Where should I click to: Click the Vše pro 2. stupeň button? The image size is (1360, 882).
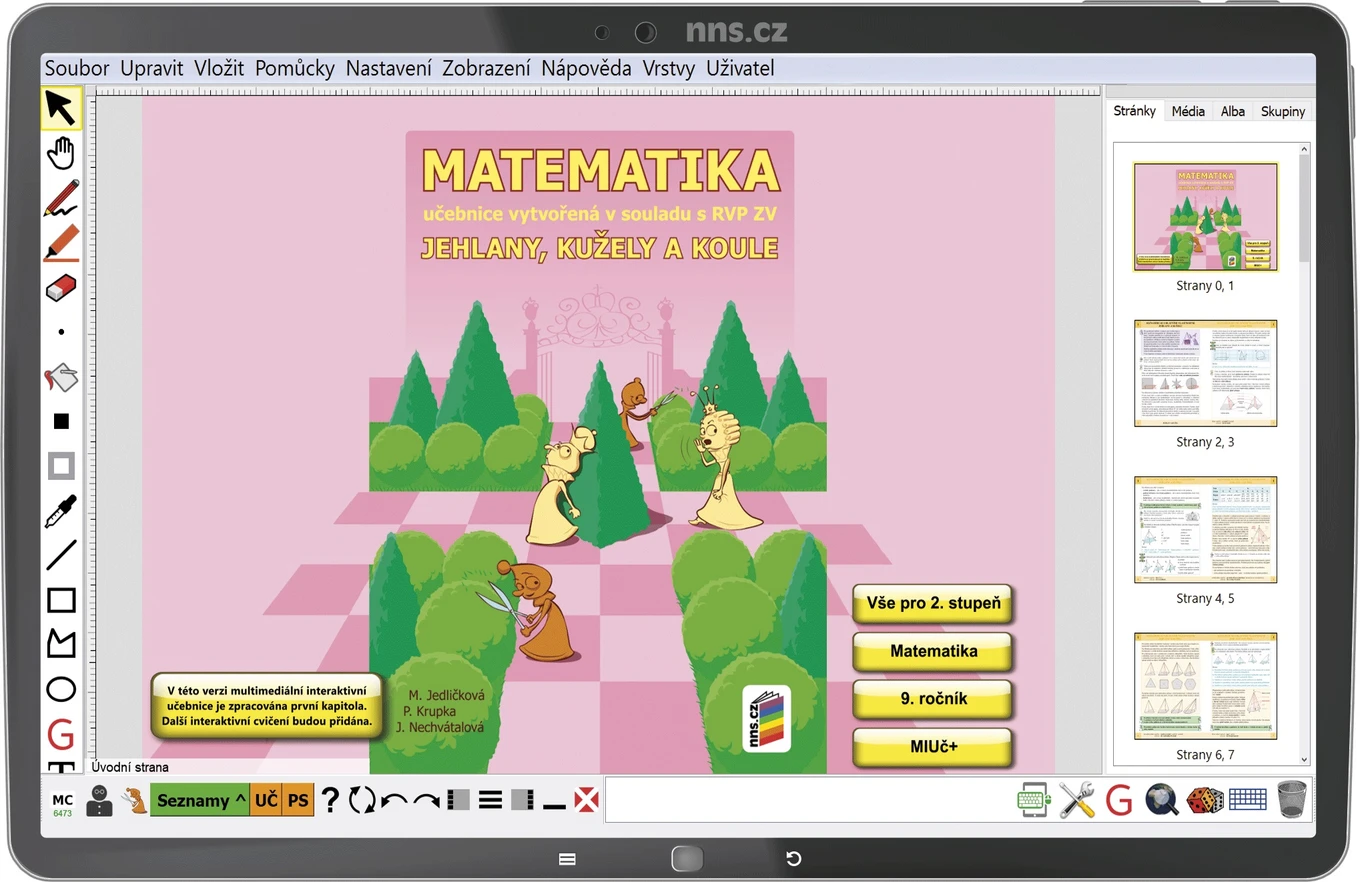tap(933, 603)
